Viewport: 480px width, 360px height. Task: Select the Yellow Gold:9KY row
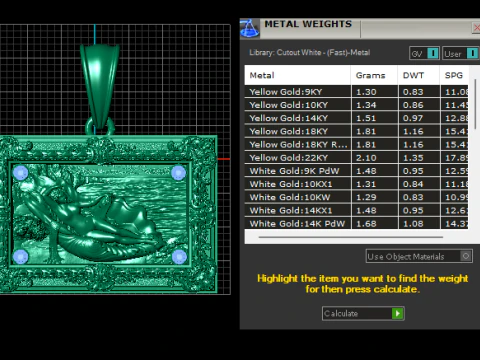pos(356,92)
